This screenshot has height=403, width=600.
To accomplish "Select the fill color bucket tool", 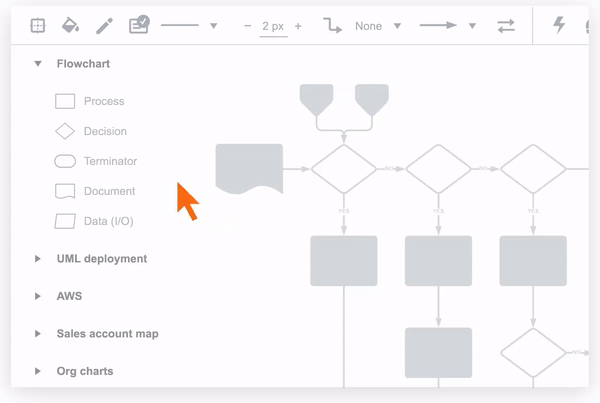I will (70, 26).
